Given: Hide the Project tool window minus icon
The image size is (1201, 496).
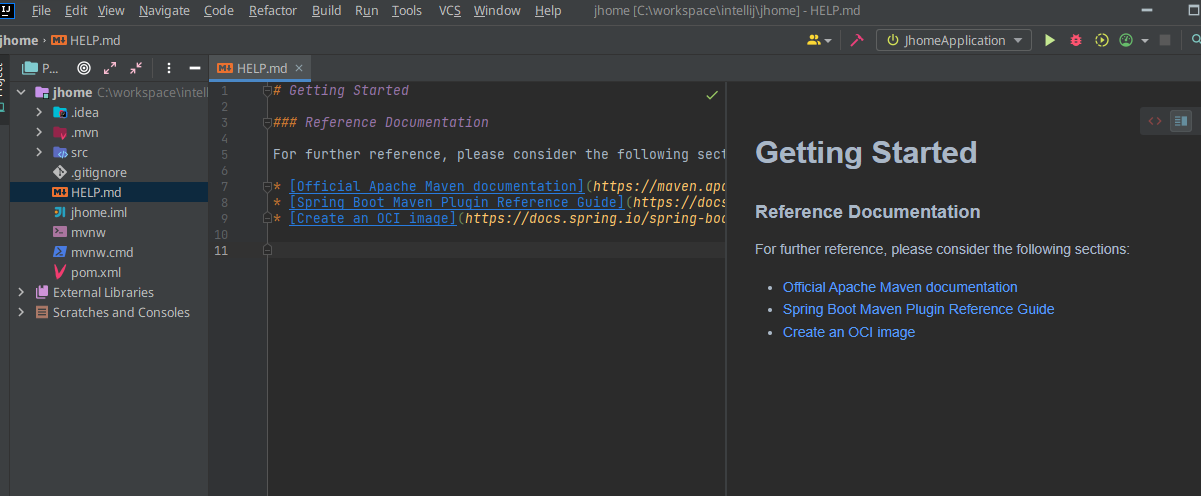Looking at the screenshot, I should [x=195, y=68].
